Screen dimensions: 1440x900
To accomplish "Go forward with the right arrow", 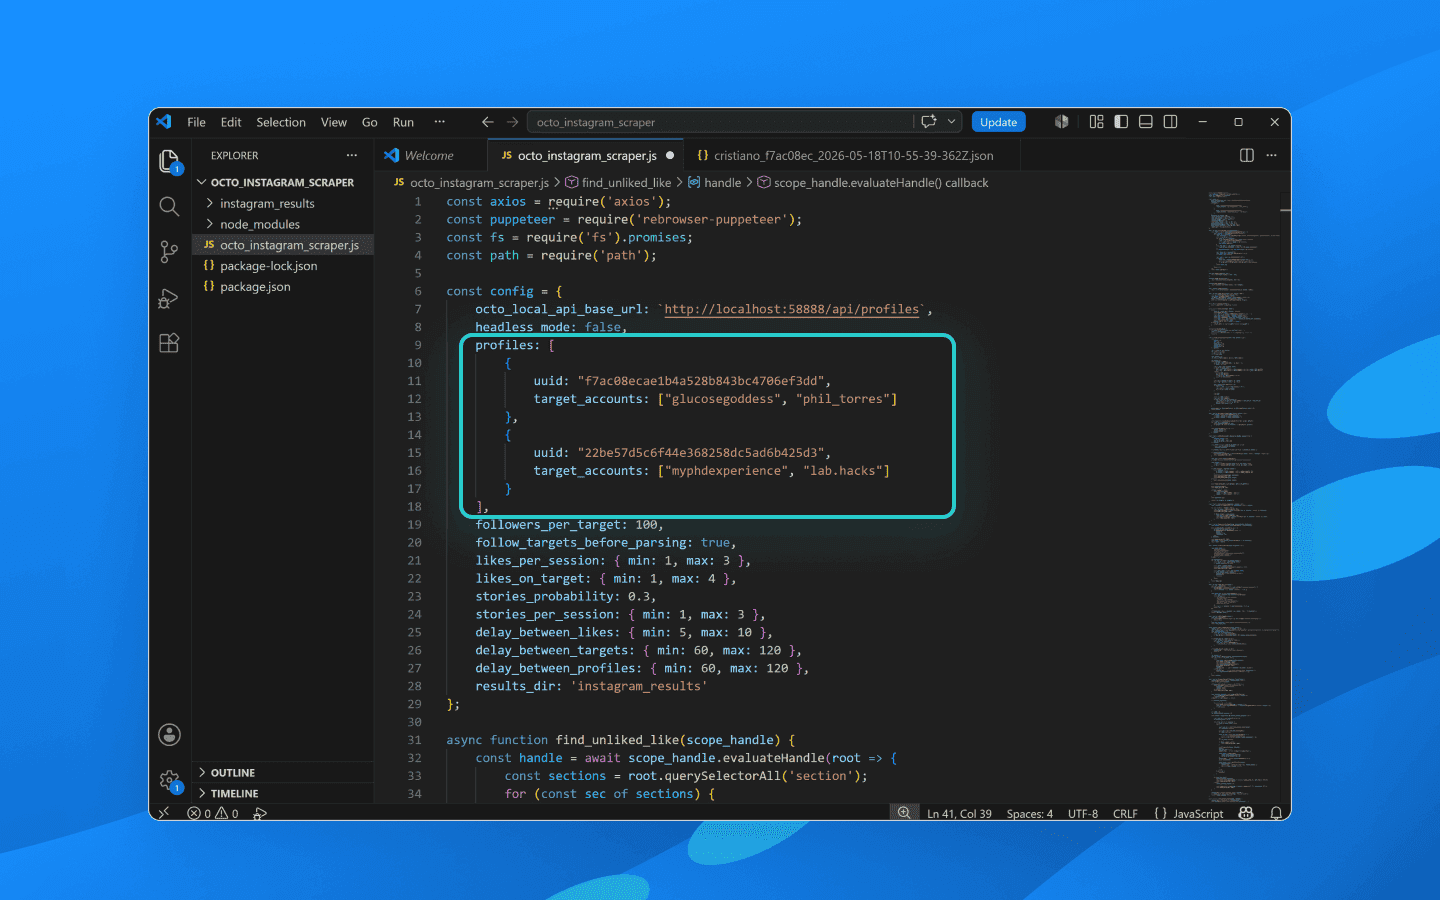I will pos(512,122).
